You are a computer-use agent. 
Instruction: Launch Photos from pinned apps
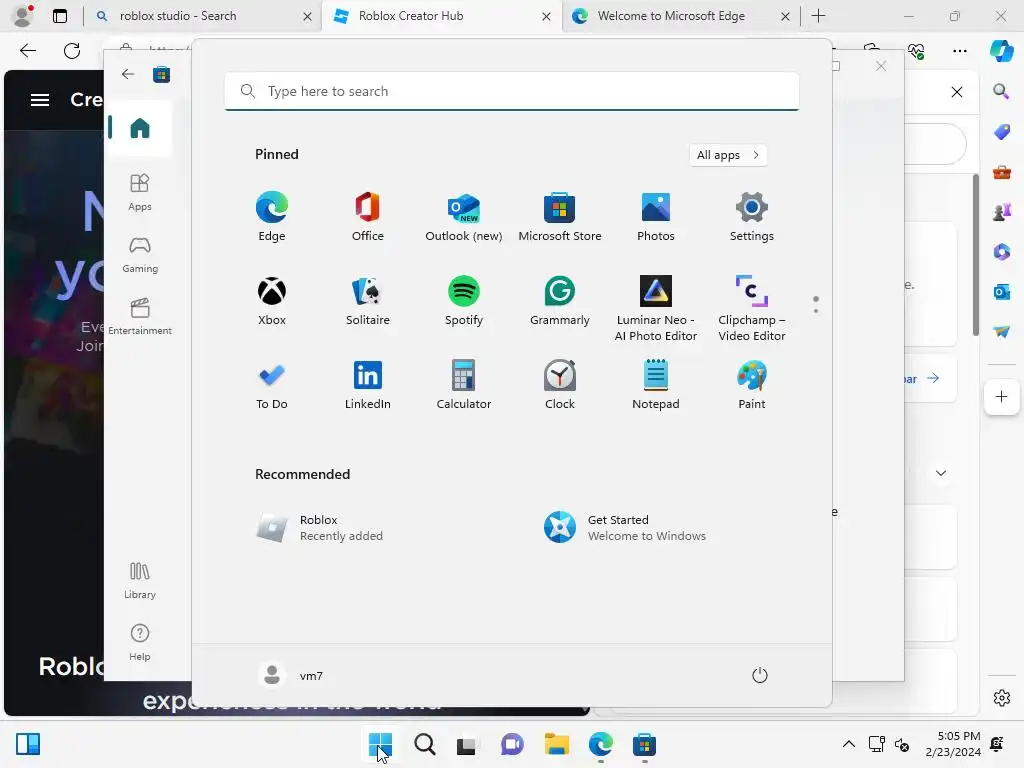656,217
